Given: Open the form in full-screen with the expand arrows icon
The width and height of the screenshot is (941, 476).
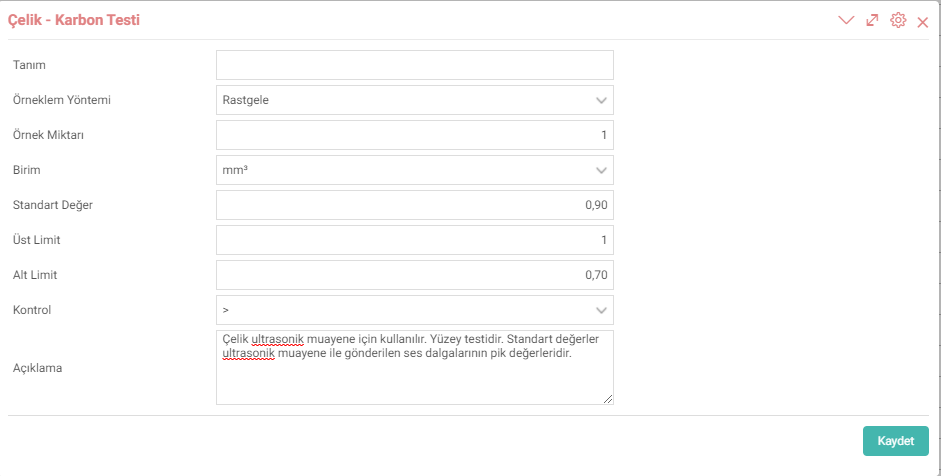Looking at the screenshot, I should point(872,20).
